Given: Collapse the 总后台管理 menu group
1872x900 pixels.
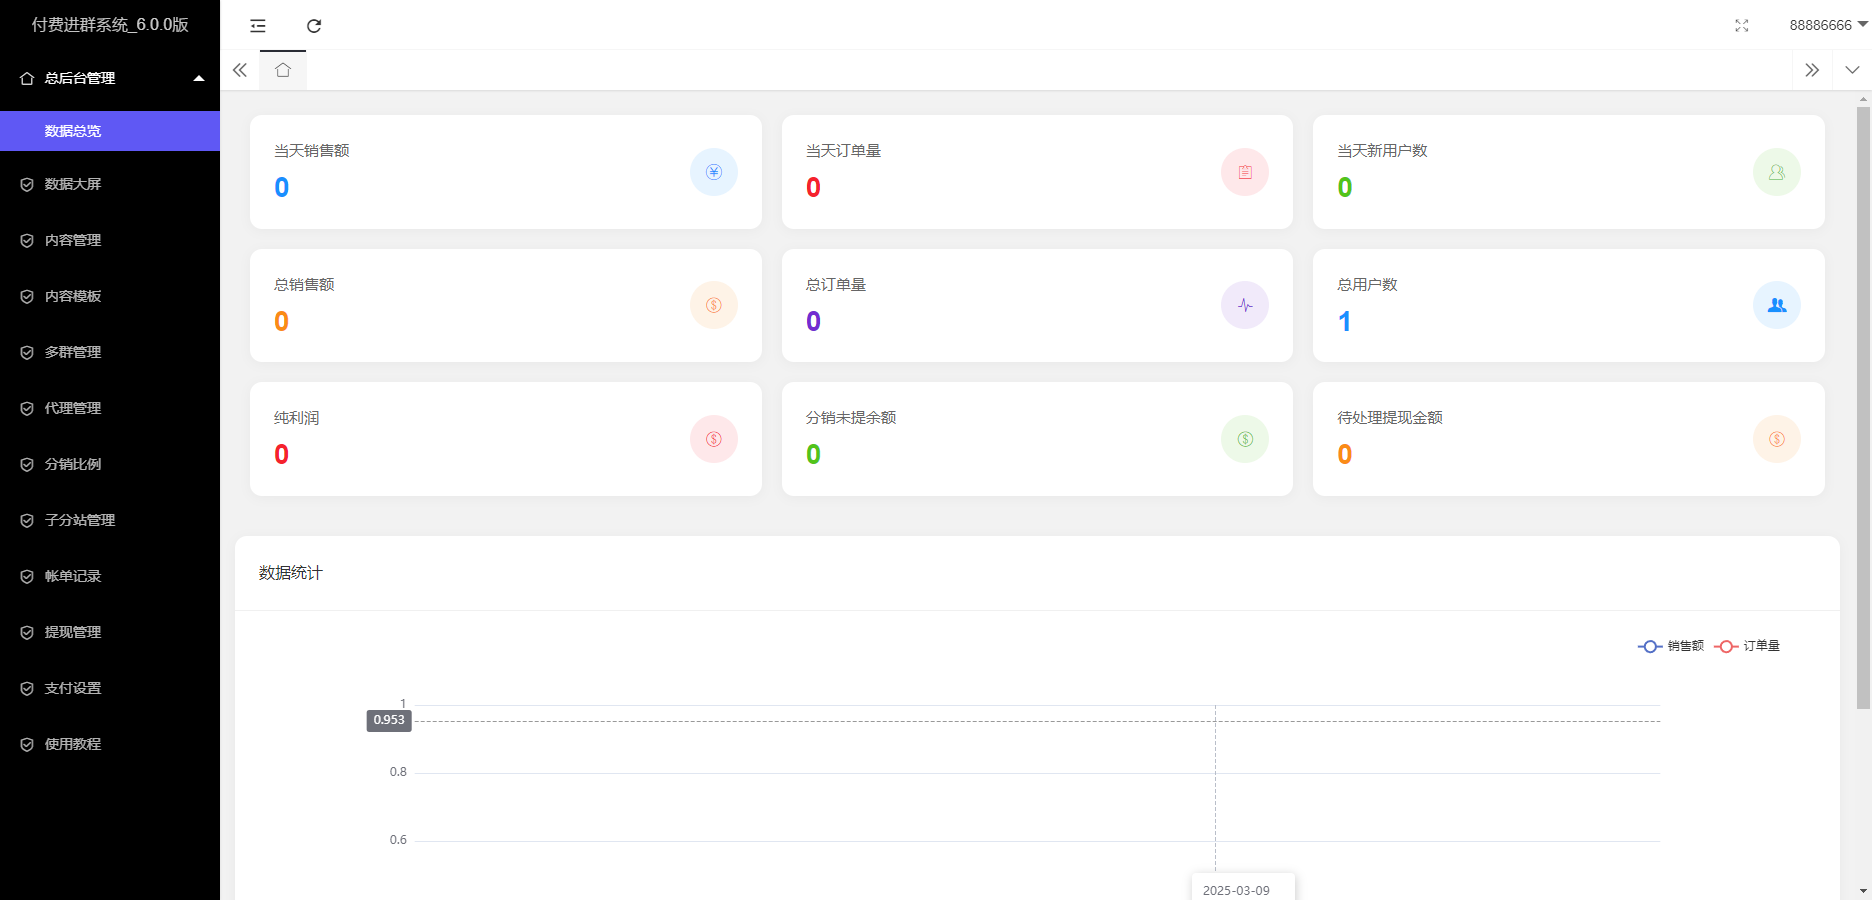Looking at the screenshot, I should 110,78.
